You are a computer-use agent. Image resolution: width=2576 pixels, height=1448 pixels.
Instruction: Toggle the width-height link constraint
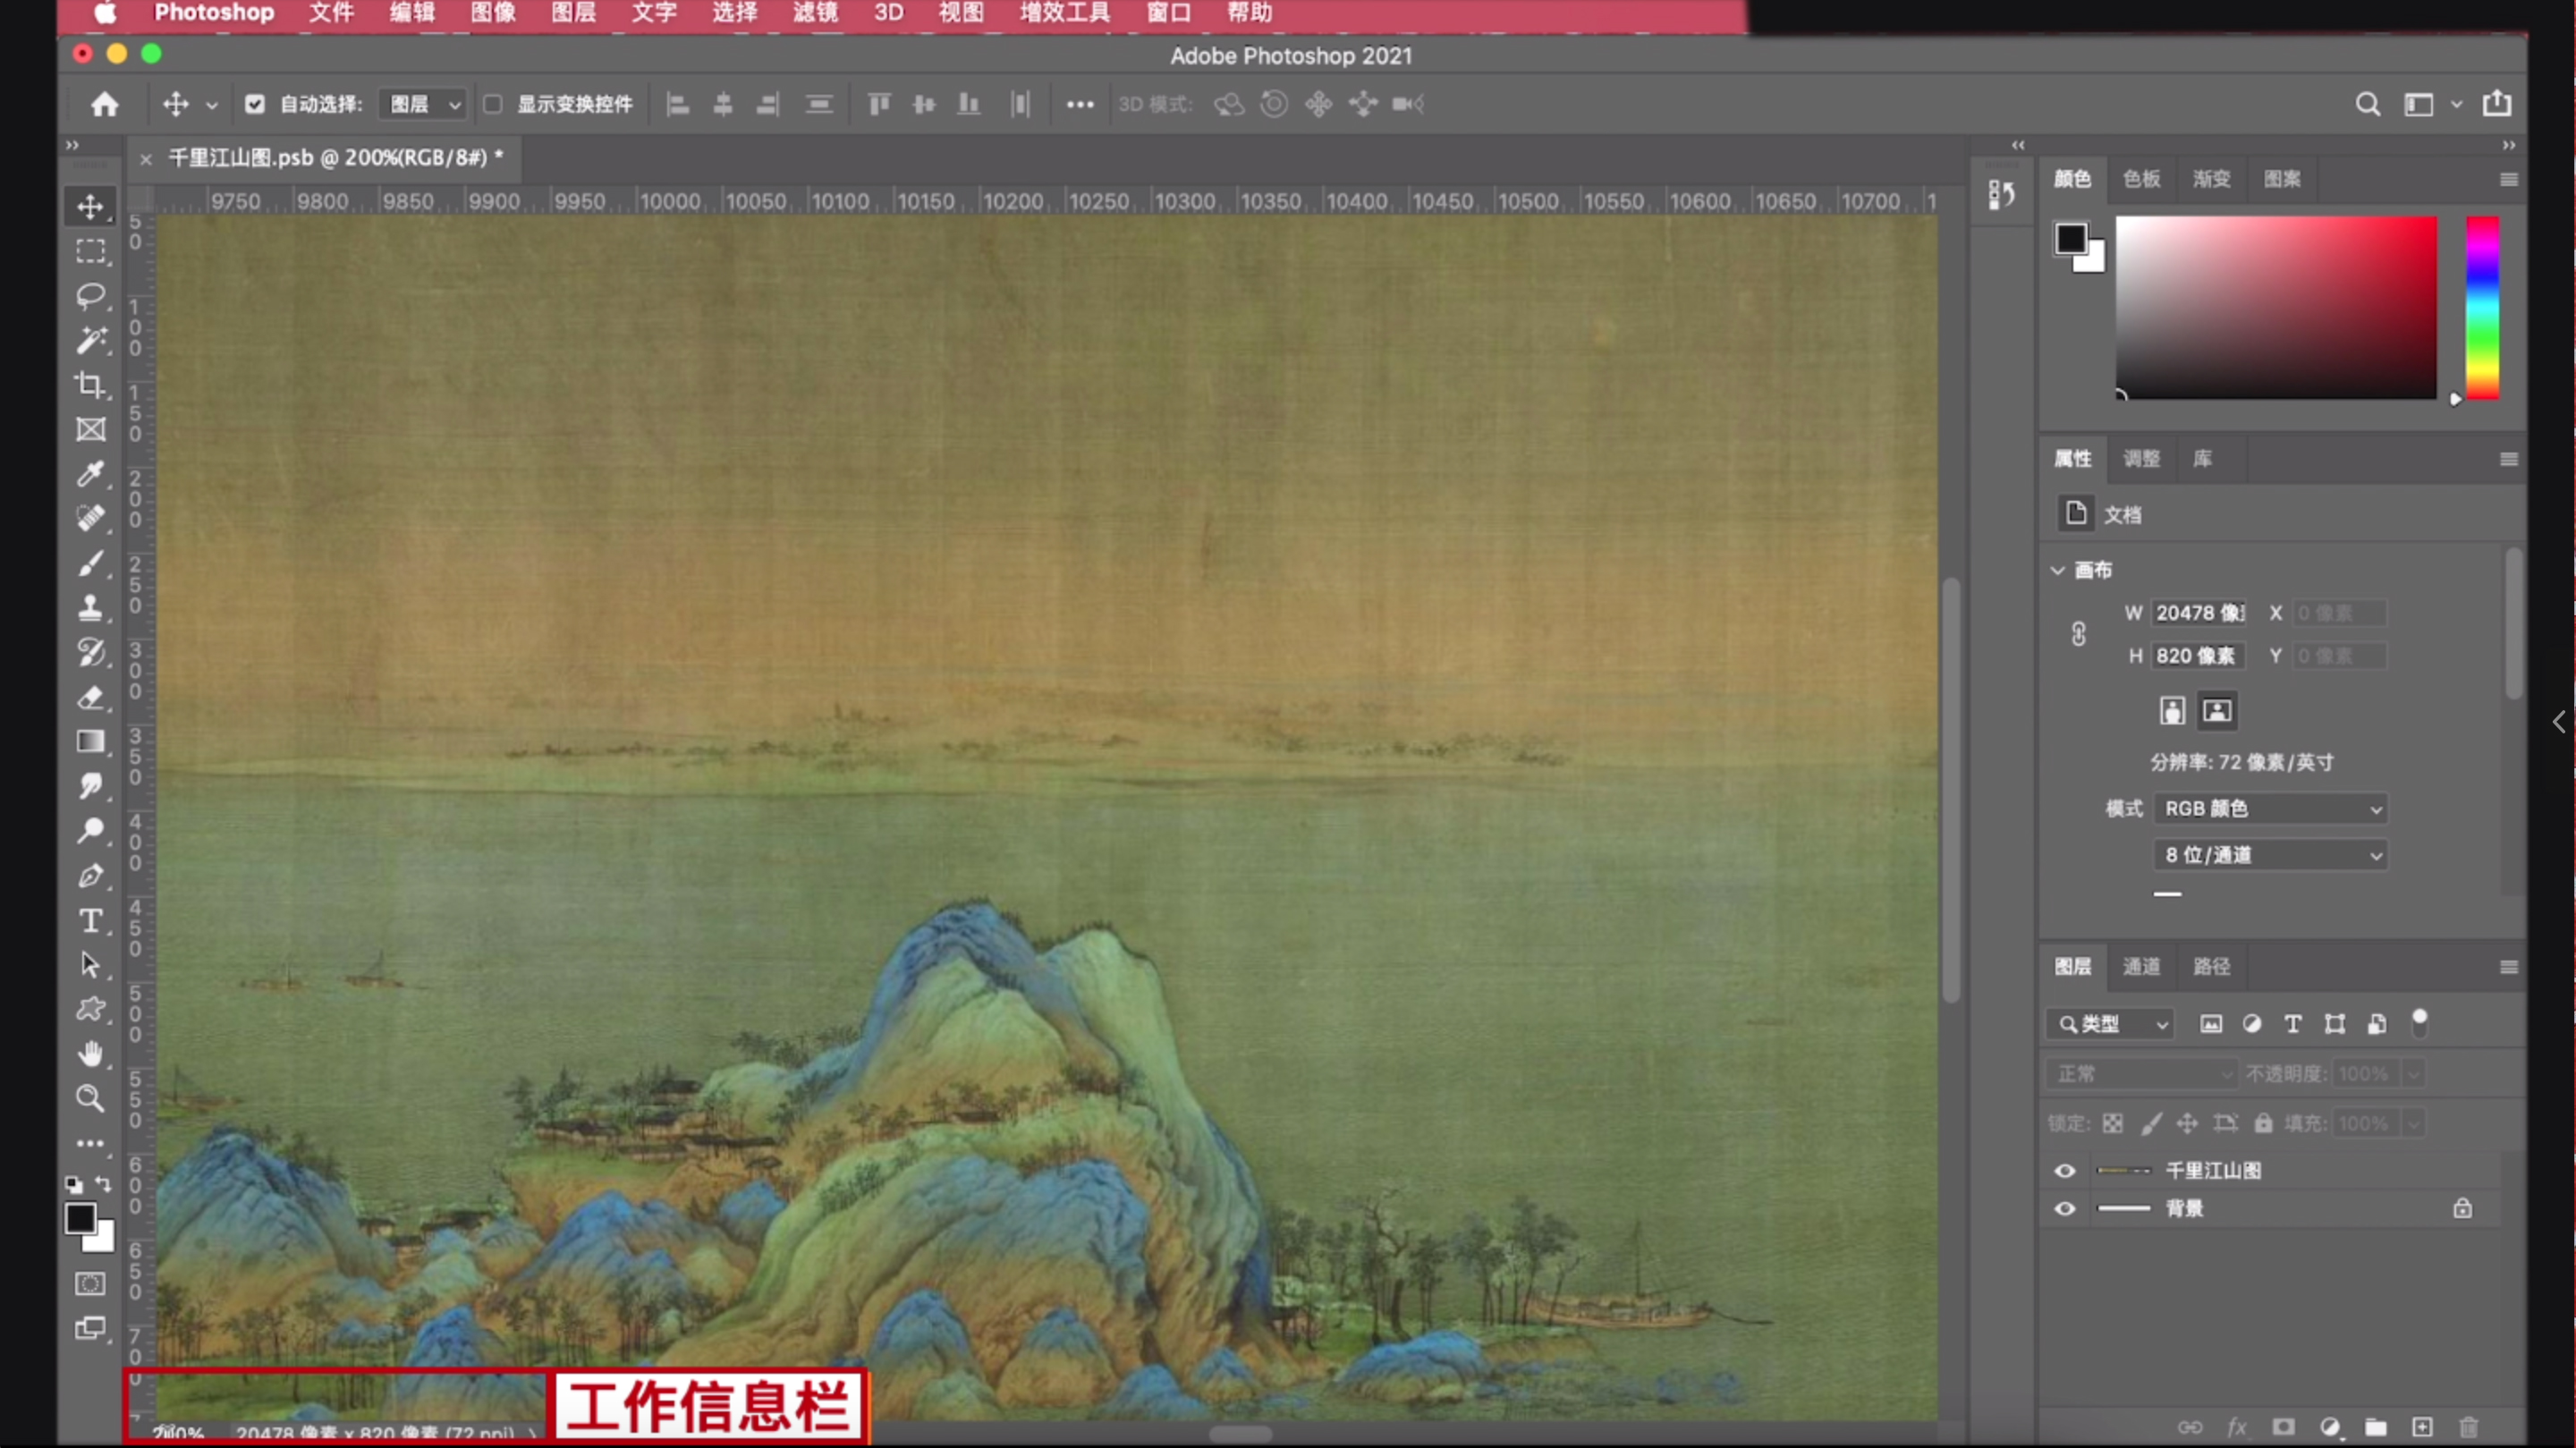click(x=2079, y=634)
